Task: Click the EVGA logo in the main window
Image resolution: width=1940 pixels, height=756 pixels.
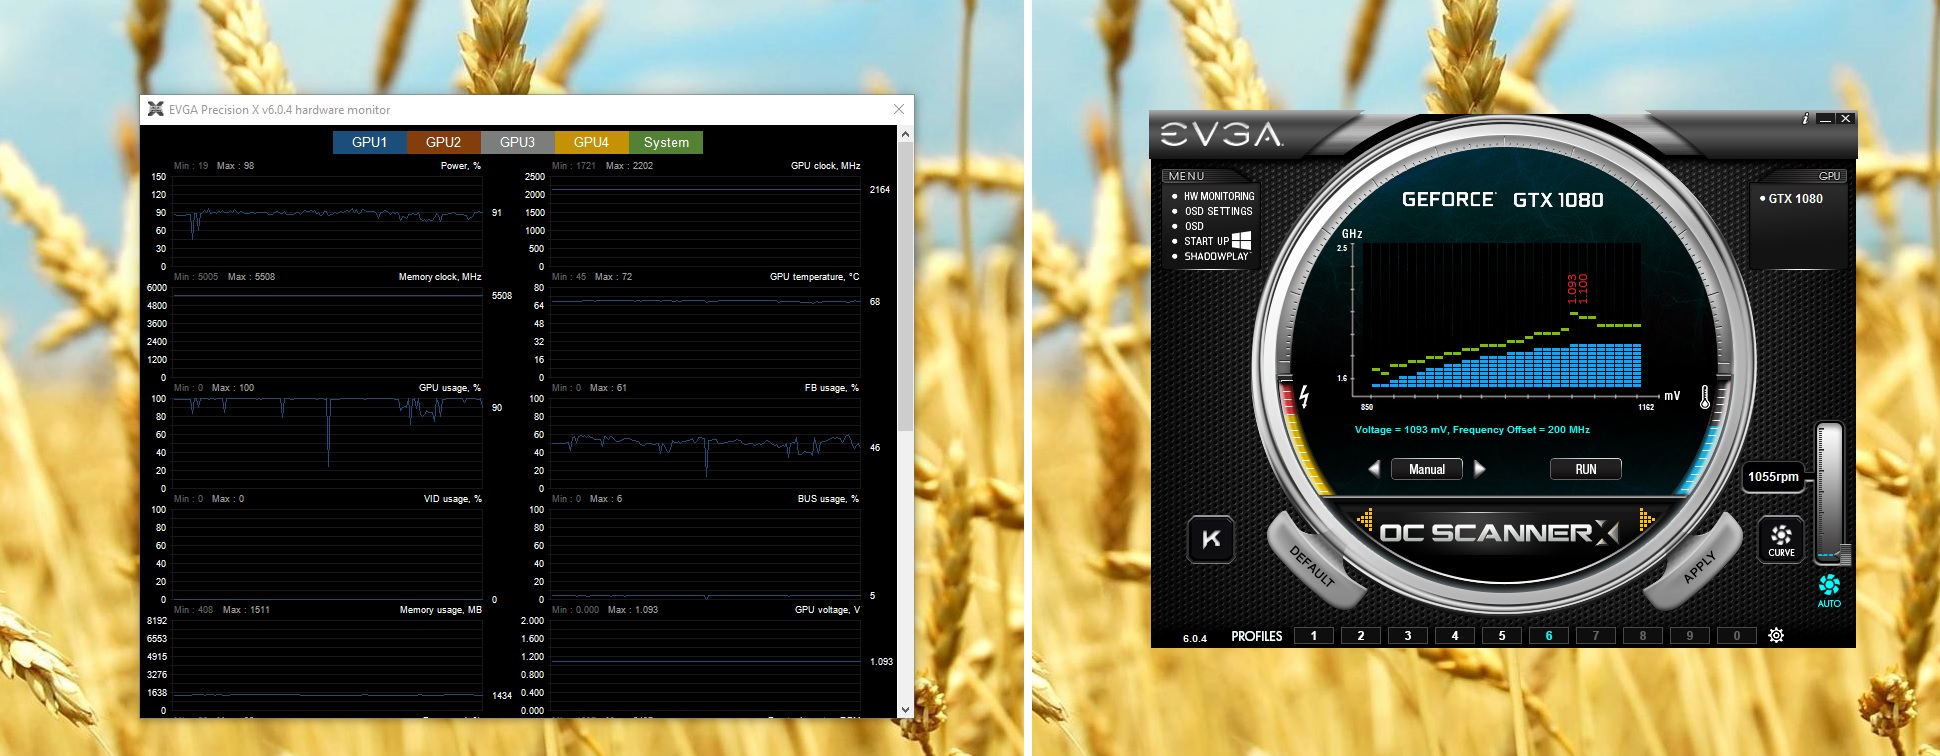Action: click(1221, 135)
